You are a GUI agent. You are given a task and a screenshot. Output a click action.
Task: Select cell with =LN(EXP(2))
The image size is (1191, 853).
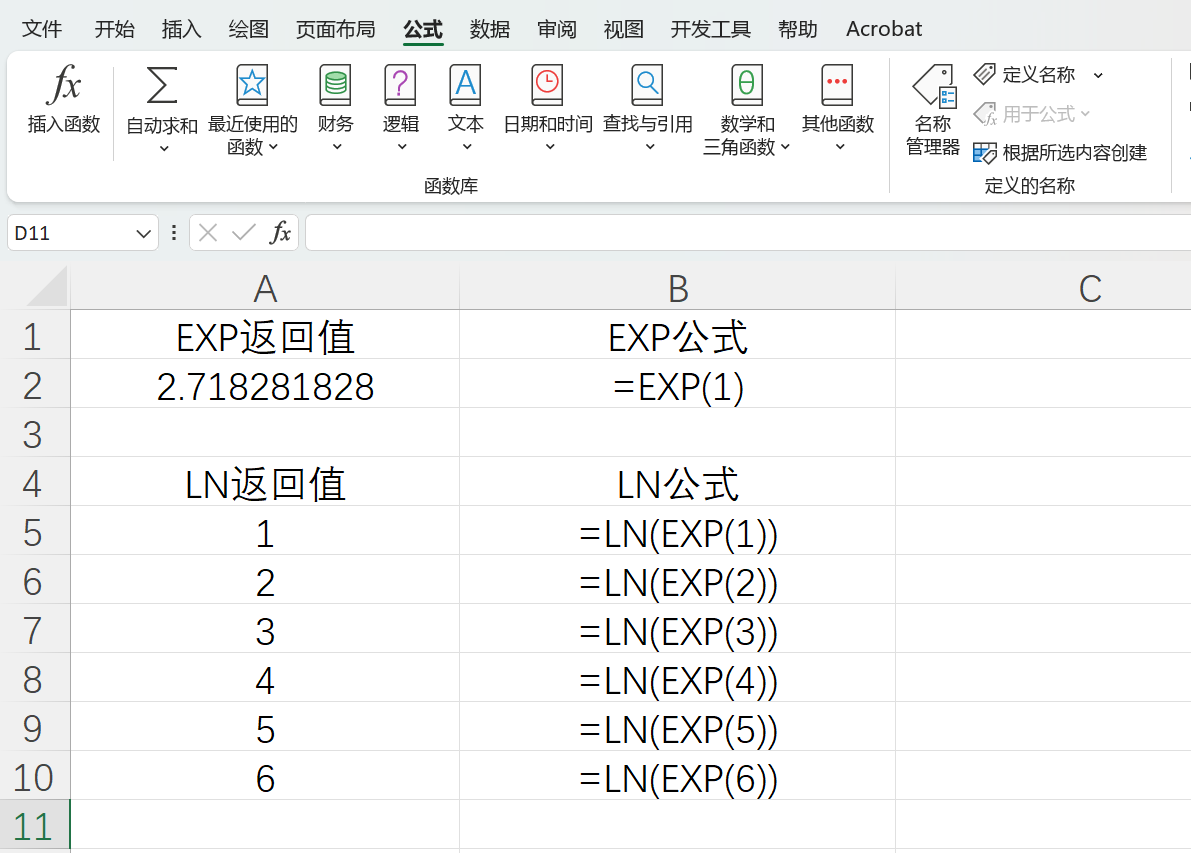click(x=678, y=582)
